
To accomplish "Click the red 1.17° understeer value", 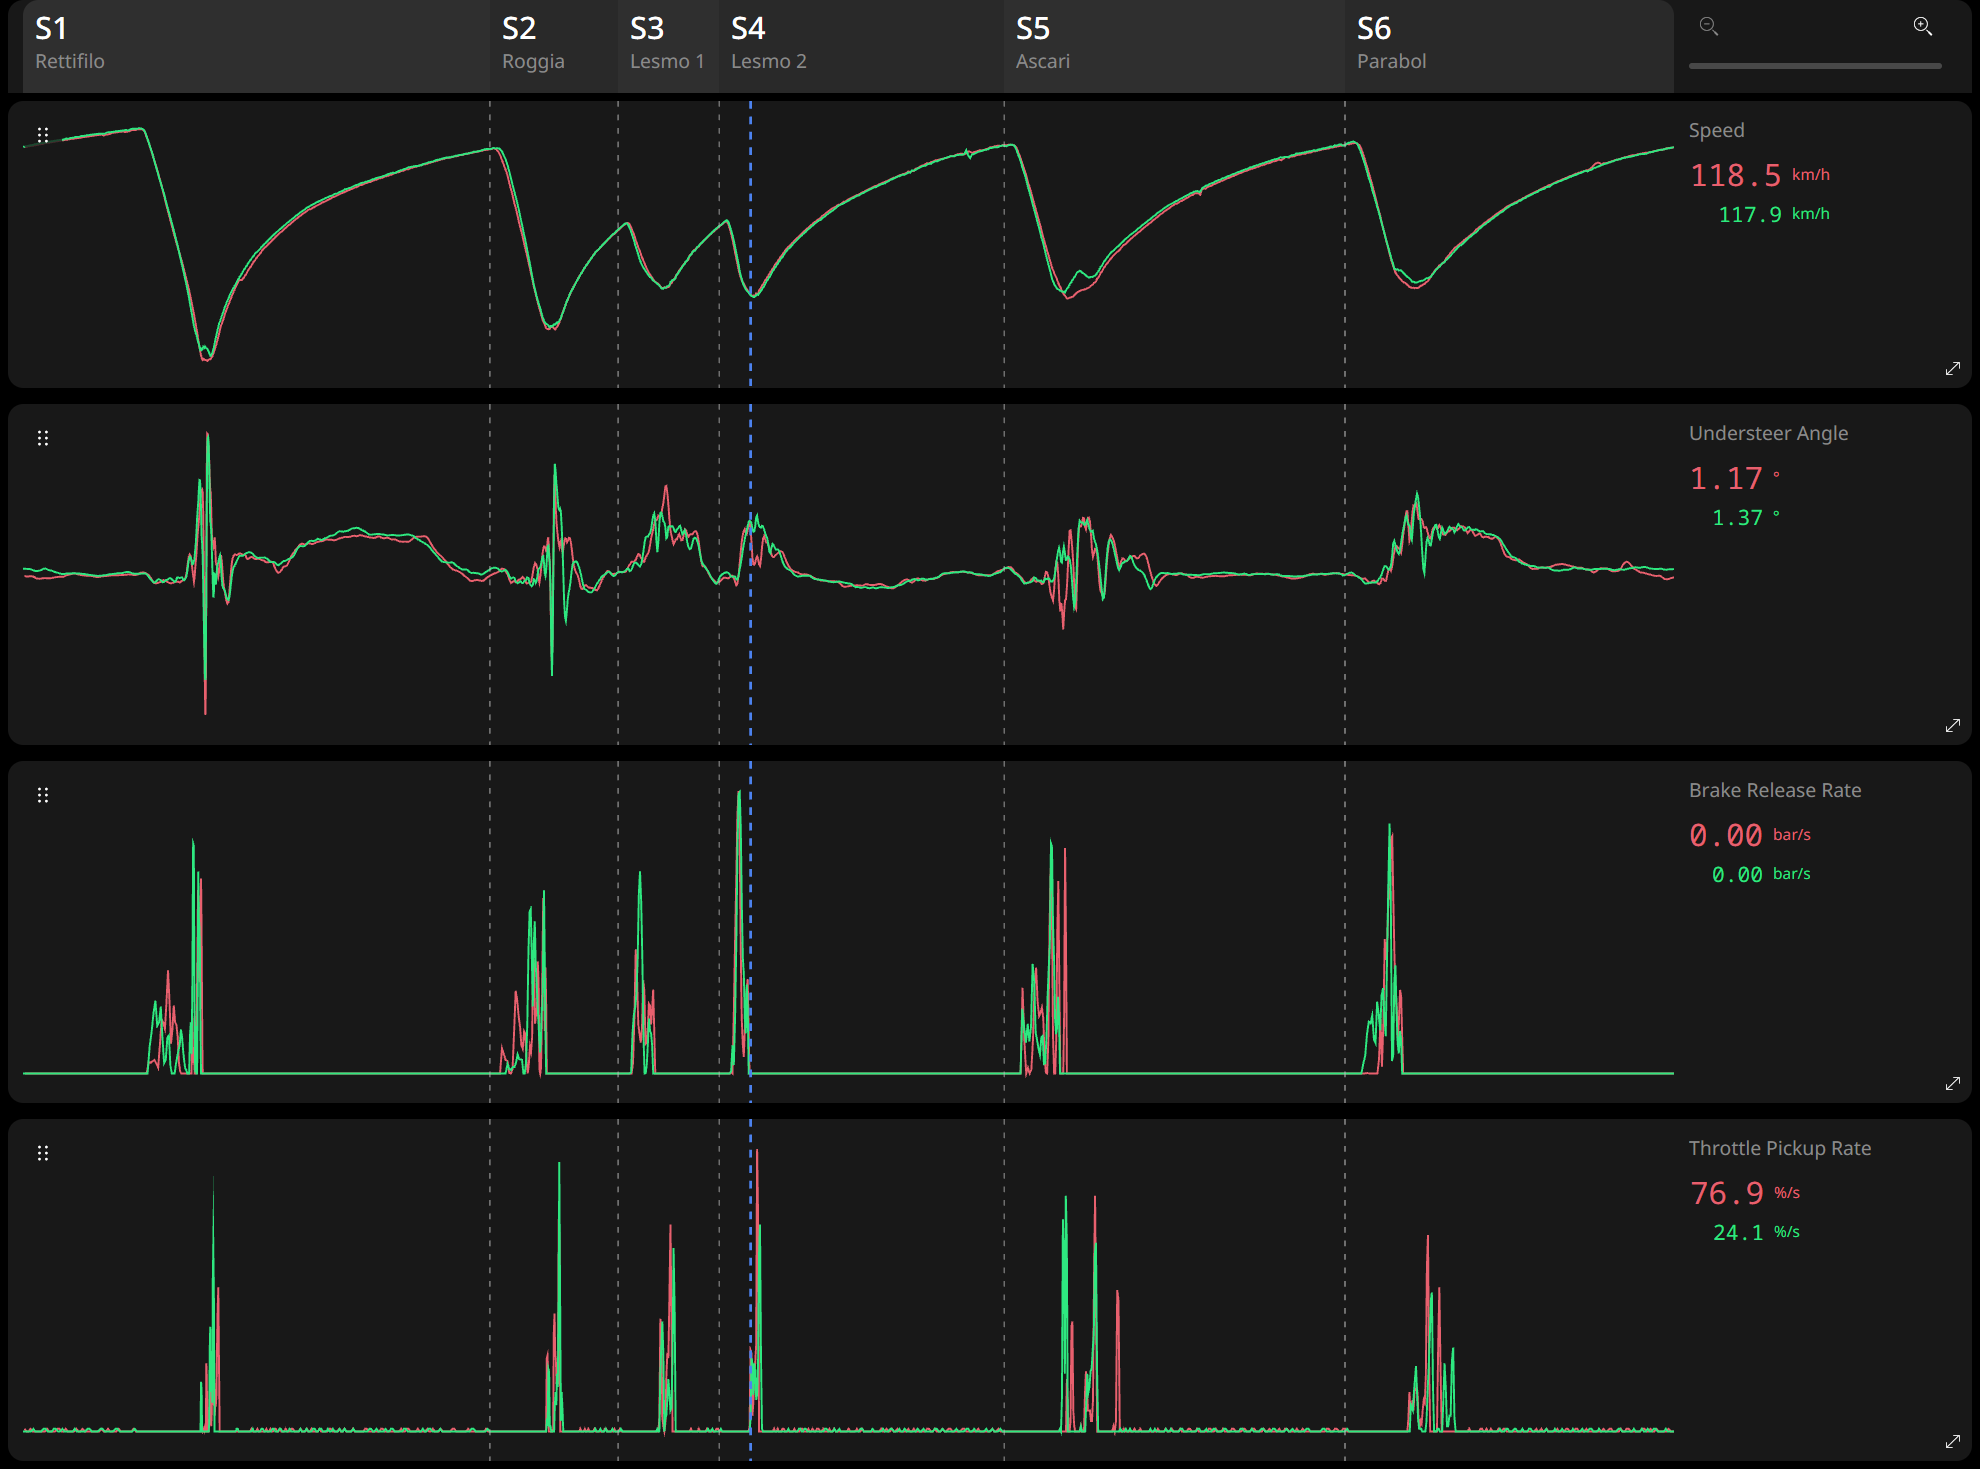I will (1735, 478).
